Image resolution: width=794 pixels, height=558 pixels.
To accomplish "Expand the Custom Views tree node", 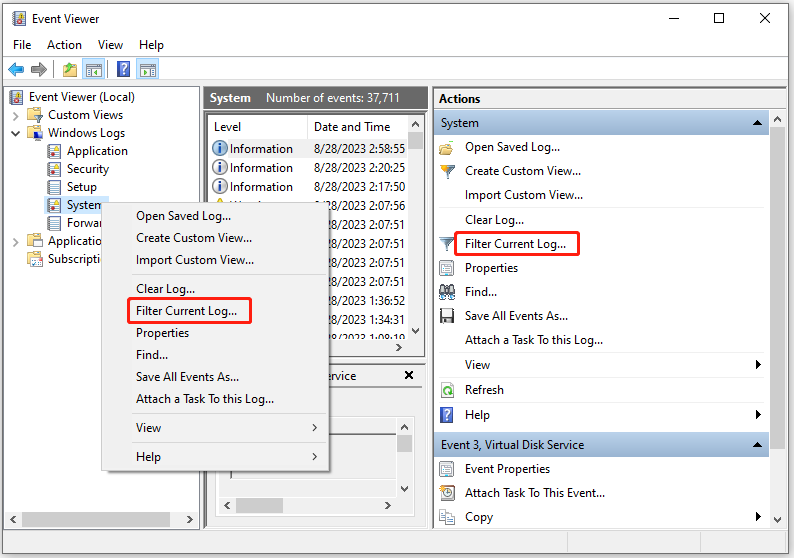I will point(16,115).
